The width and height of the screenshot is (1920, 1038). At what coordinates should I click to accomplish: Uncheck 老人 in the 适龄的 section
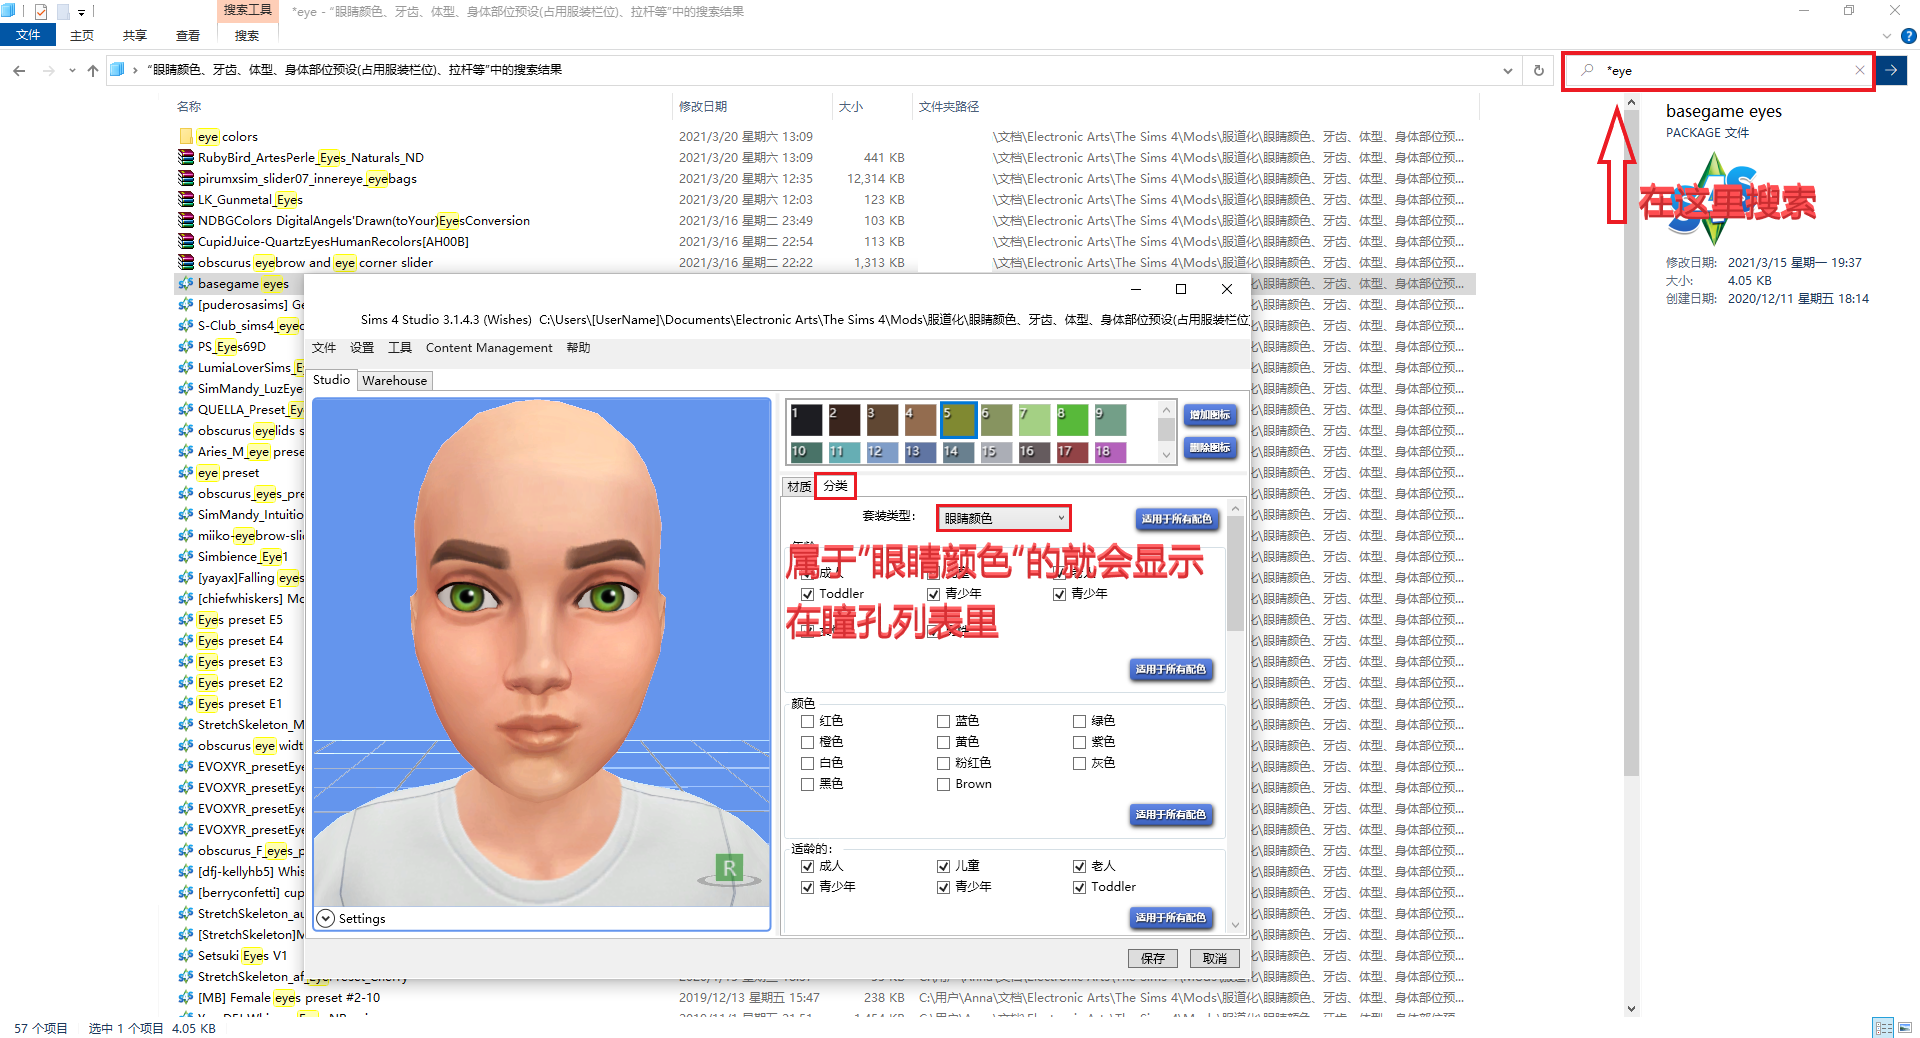tap(1079, 866)
